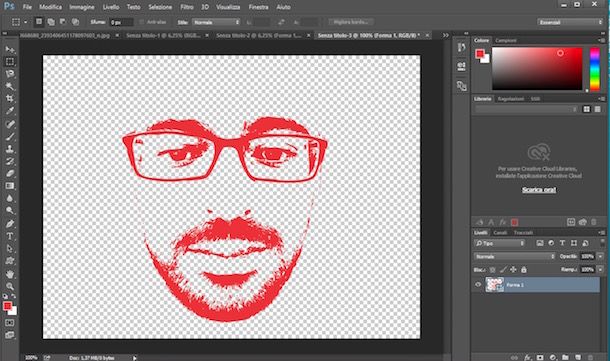Open layer blend mode Normale dropdown
Image resolution: width=610 pixels, height=361 pixels.
[x=515, y=256]
